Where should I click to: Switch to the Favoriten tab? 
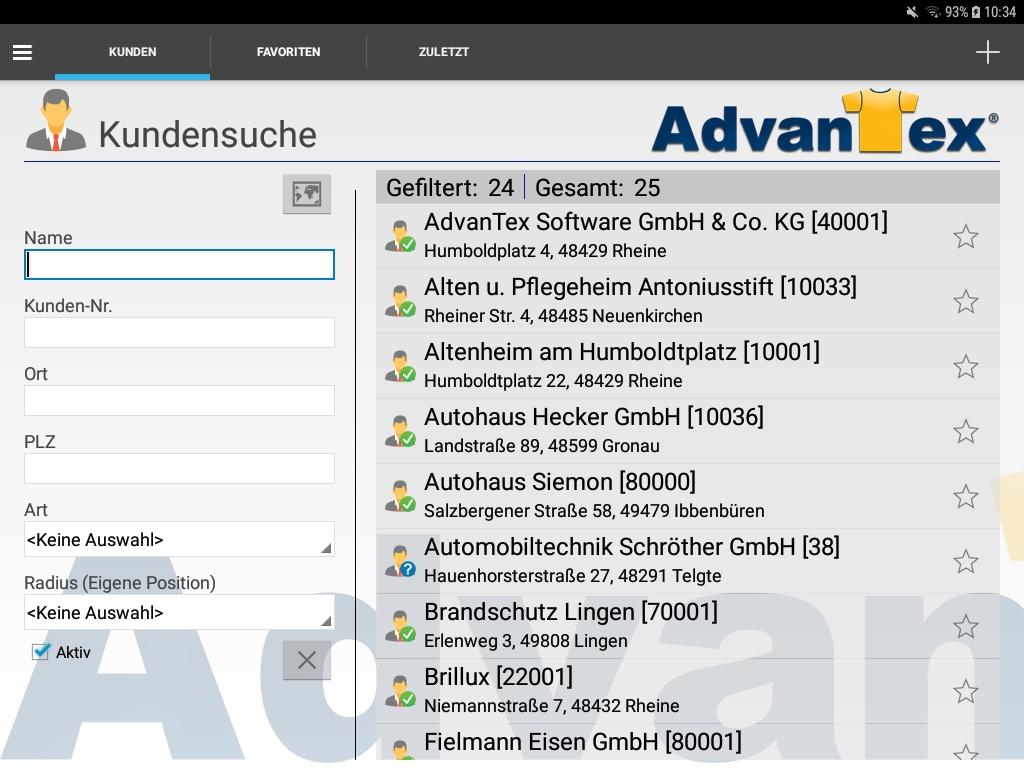[289, 52]
